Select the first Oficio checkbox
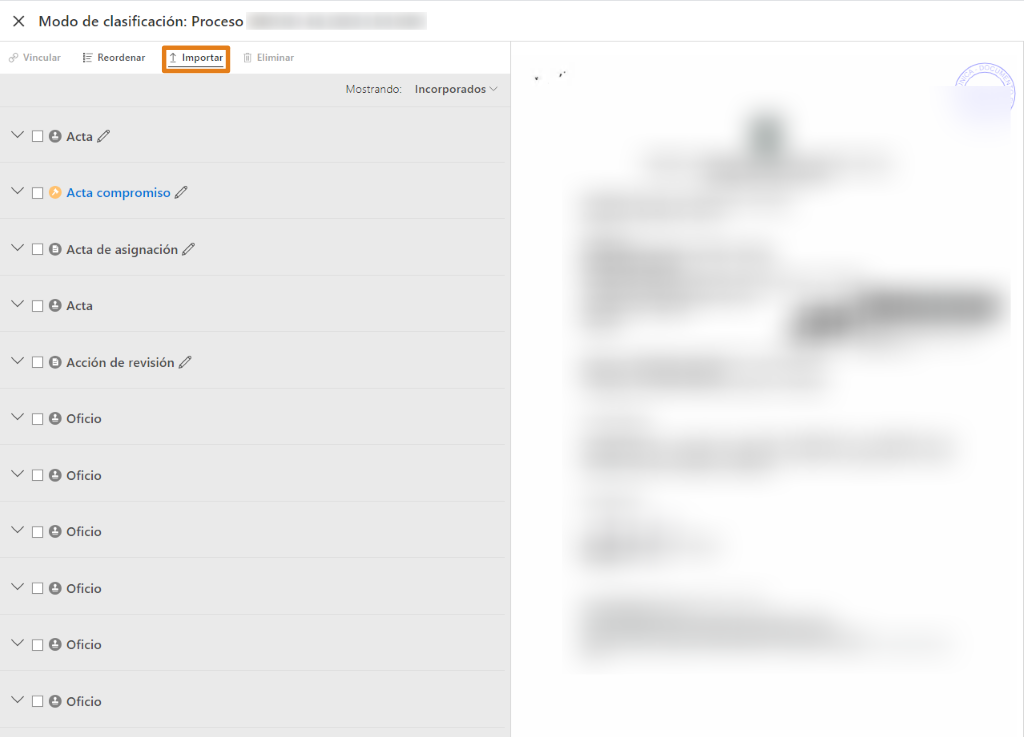Viewport: 1024px width, 737px height. coord(37,419)
